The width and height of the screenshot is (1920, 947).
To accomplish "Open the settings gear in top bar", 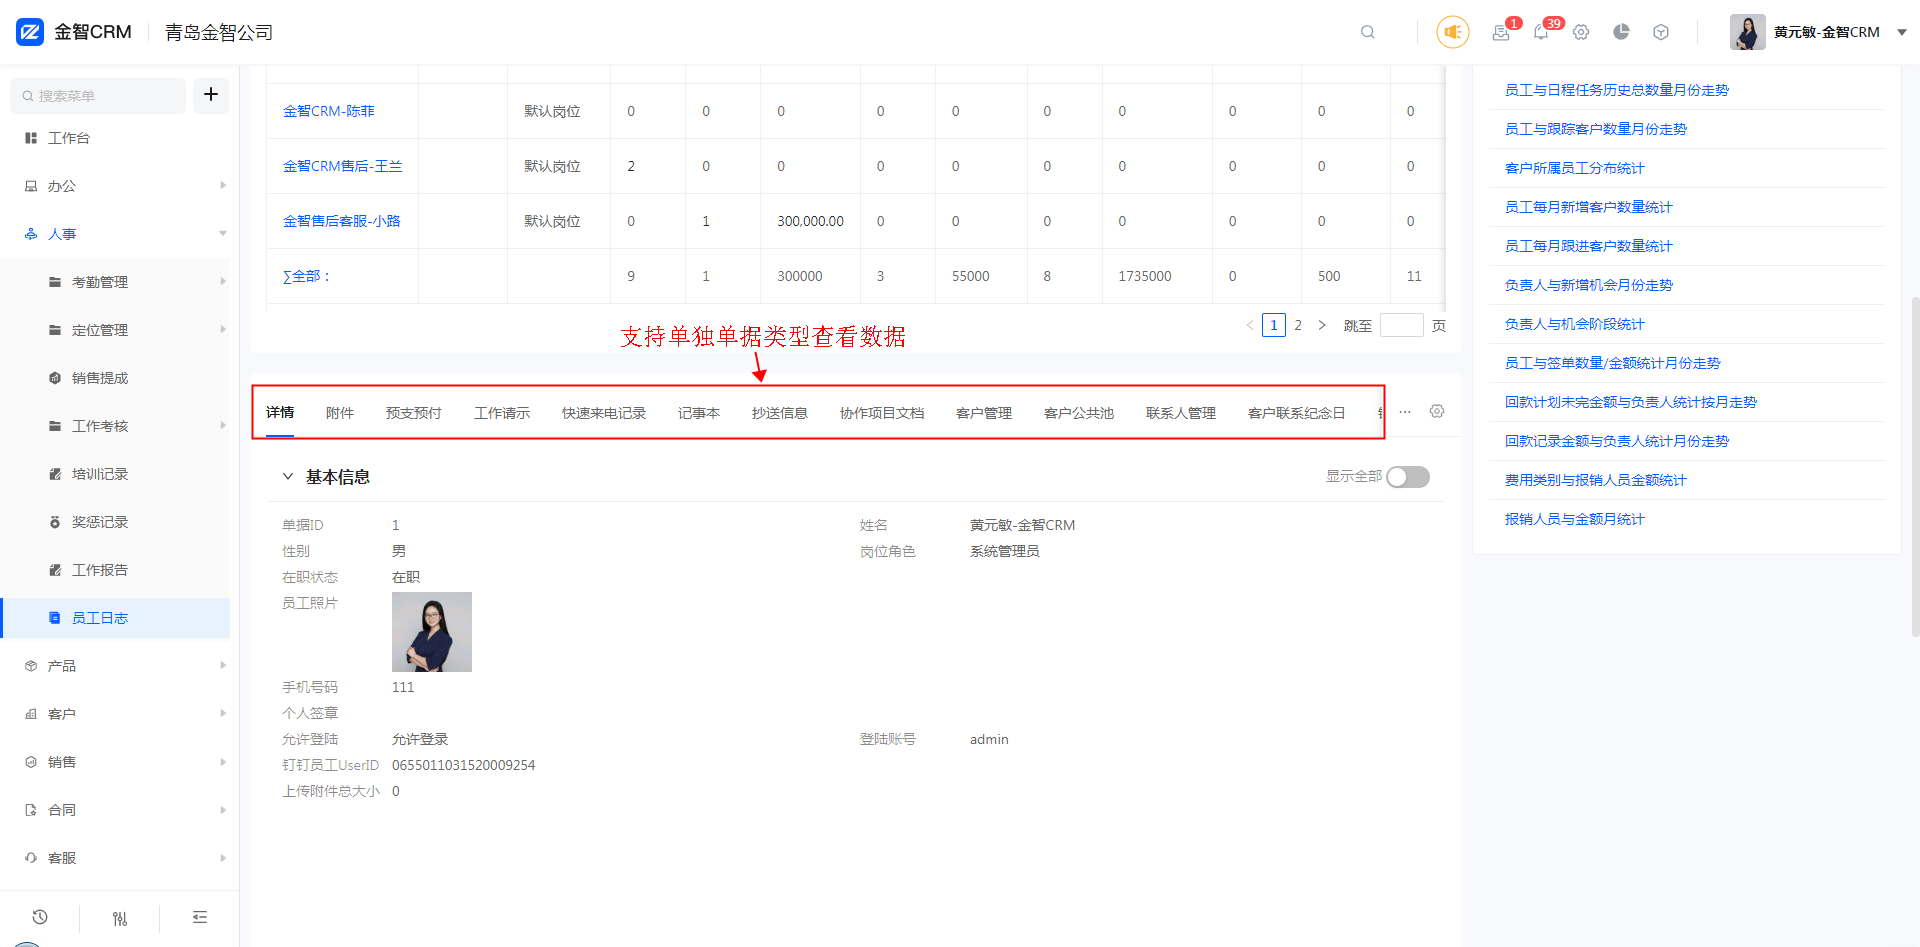I will coord(1581,32).
